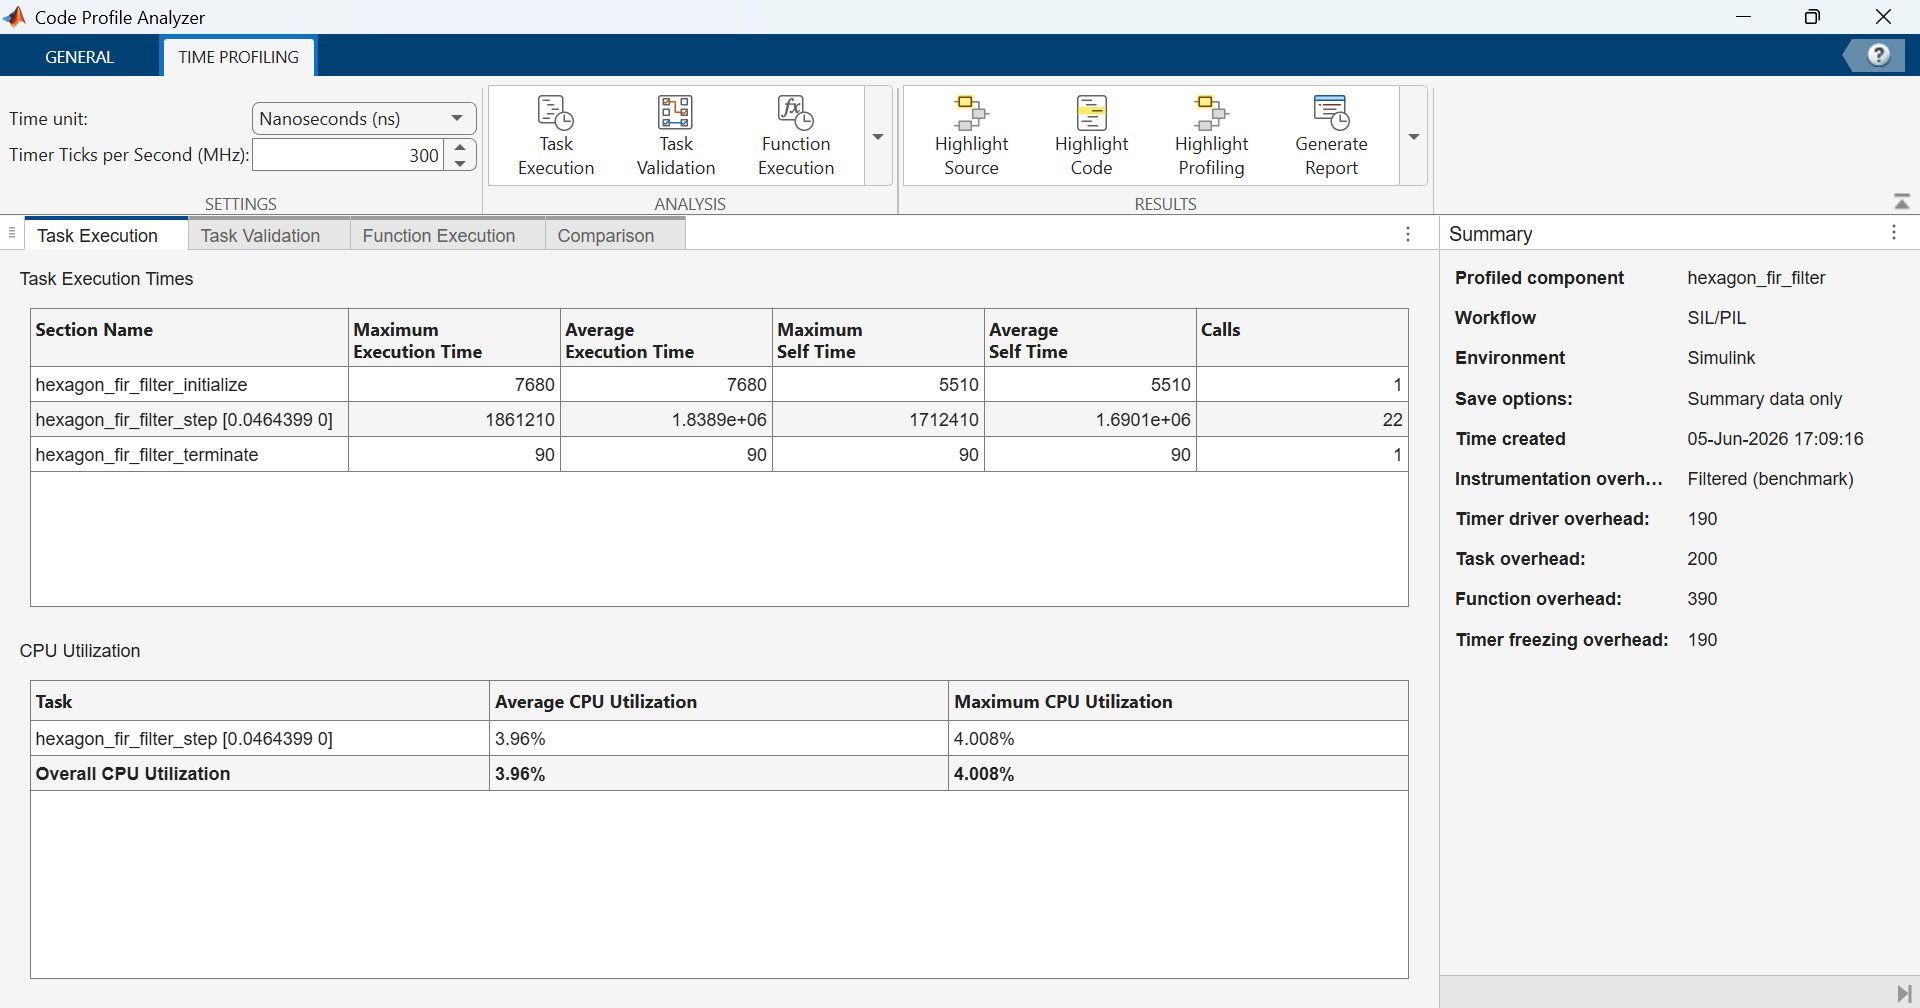The width and height of the screenshot is (1920, 1008).
Task: Open the Summary panel options menu
Action: pos(1894,233)
